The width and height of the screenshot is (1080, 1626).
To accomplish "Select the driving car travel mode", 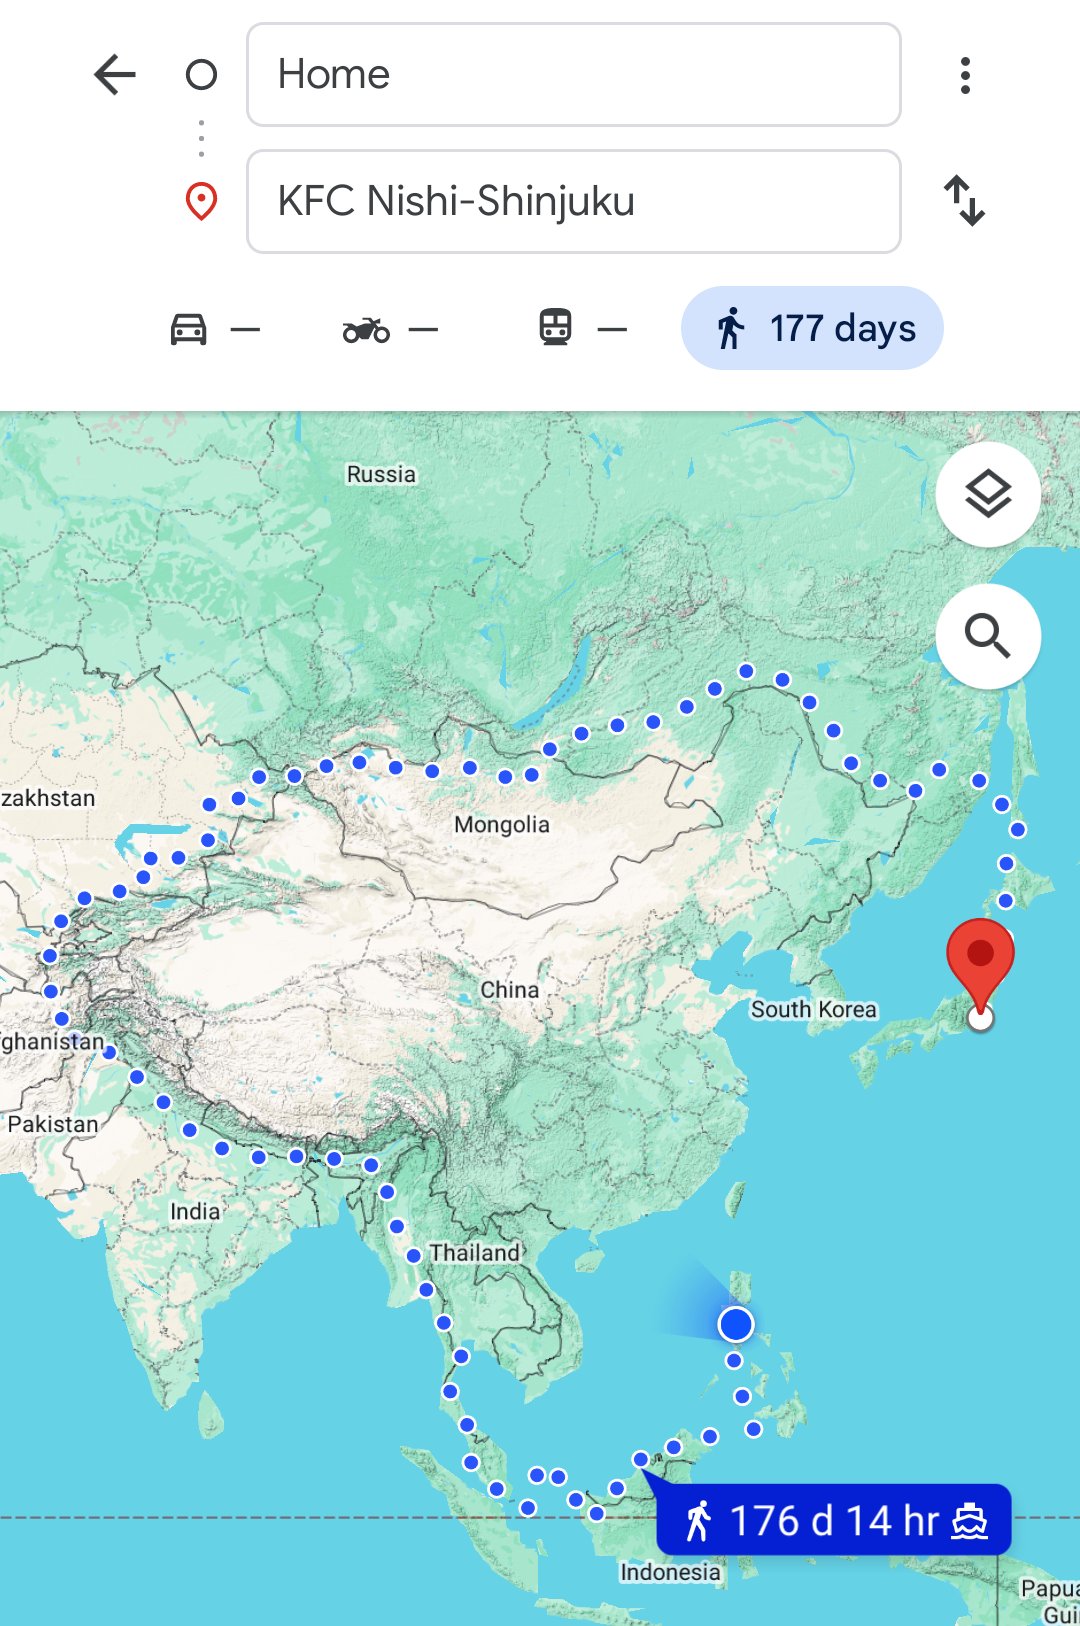I will pos(213,329).
